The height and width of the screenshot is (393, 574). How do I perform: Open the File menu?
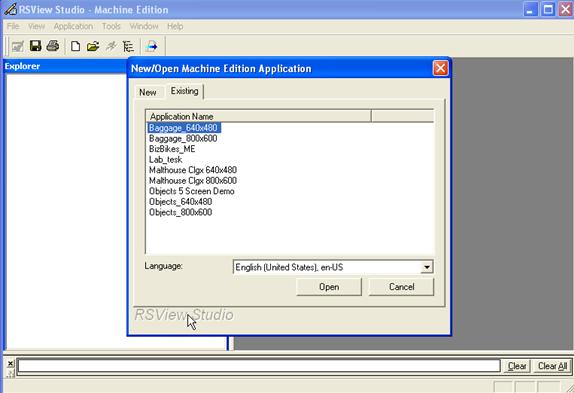13,26
